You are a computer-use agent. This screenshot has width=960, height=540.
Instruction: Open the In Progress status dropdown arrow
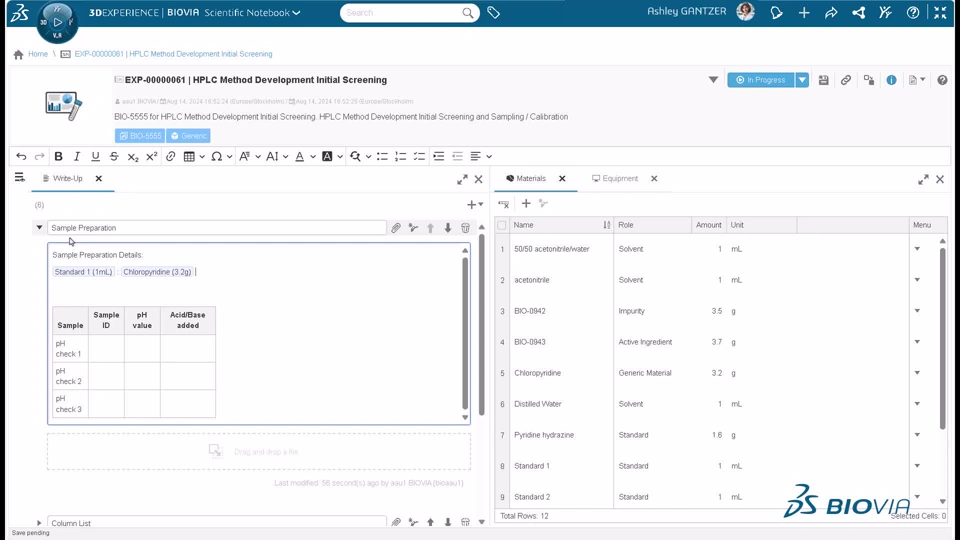click(x=802, y=80)
